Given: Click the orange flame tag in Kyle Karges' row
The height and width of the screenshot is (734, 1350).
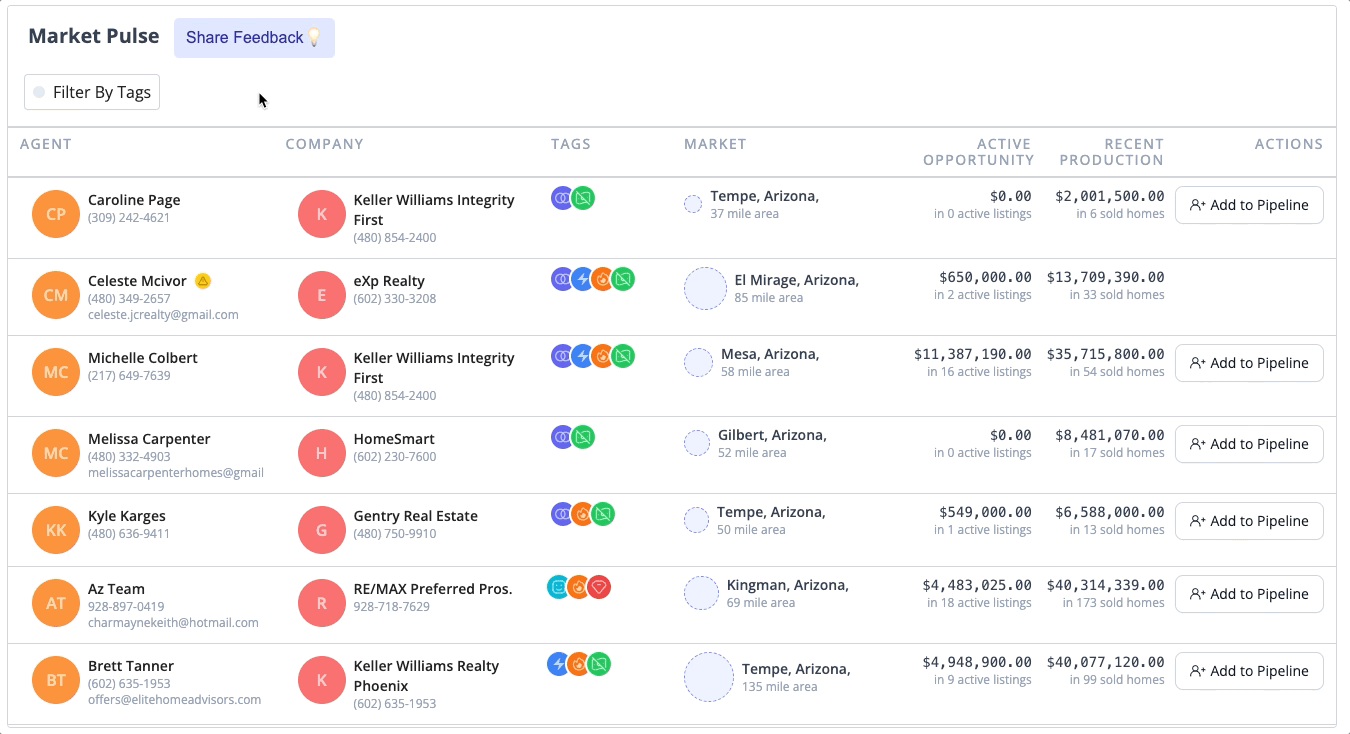Looking at the screenshot, I should (x=581, y=514).
